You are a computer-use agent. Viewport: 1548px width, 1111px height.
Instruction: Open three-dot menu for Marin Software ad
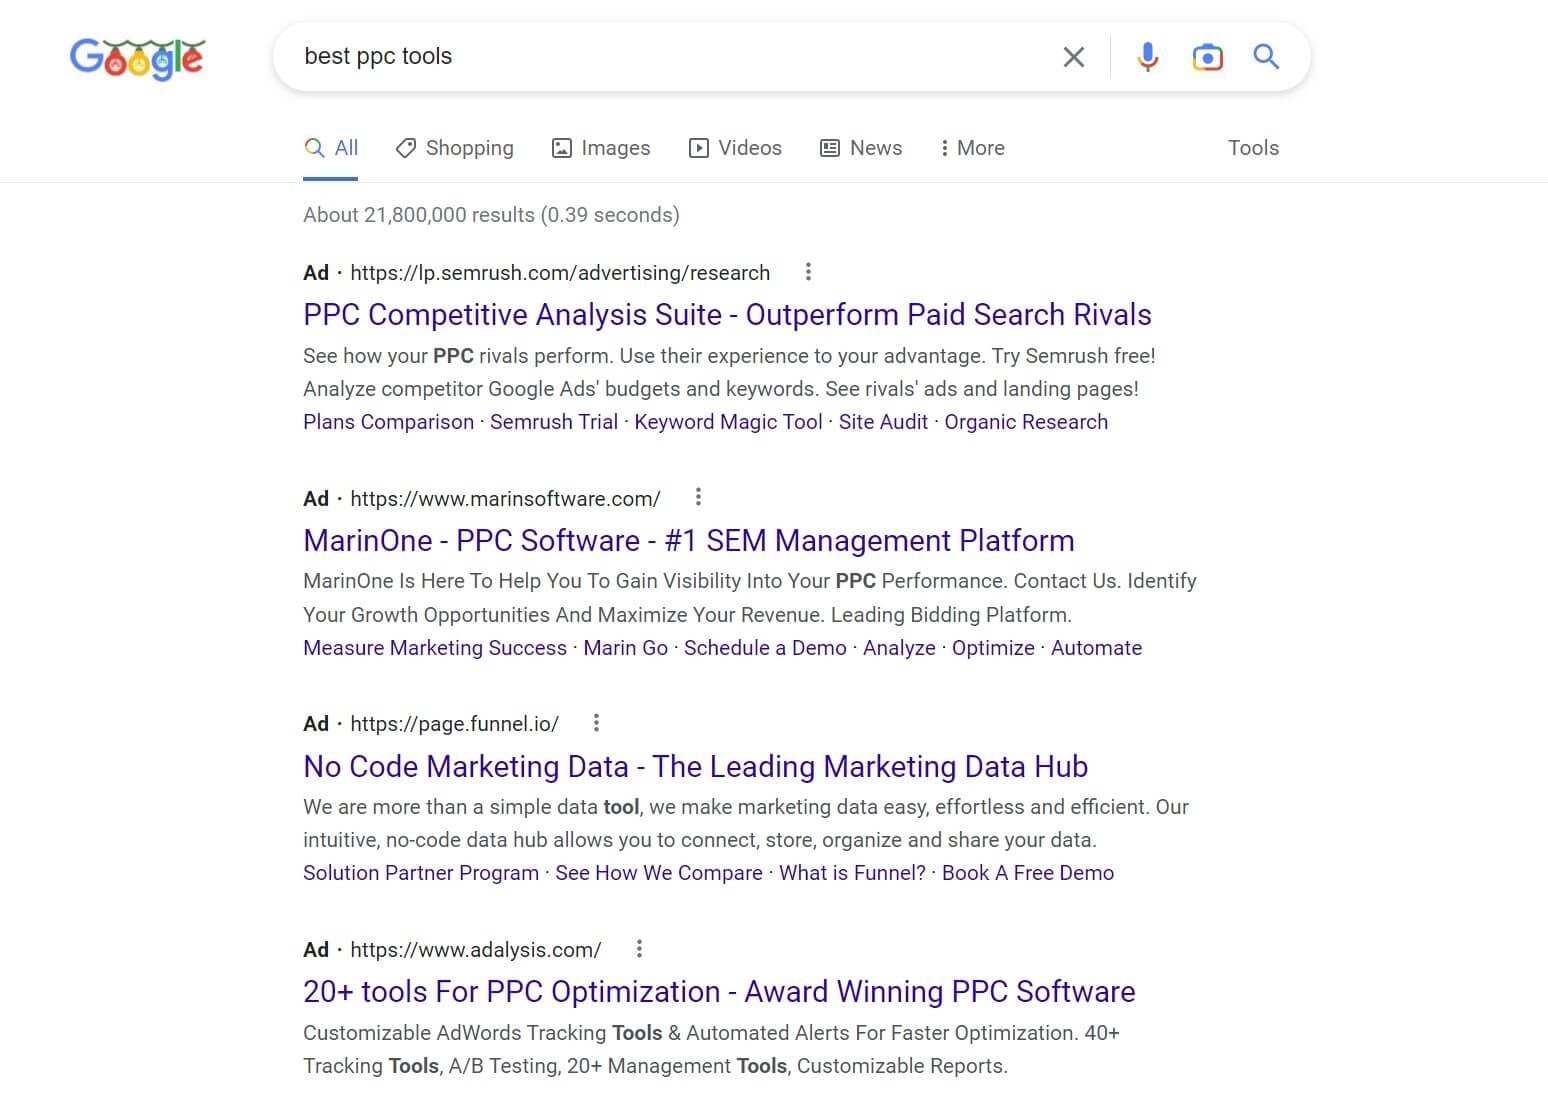click(x=698, y=497)
